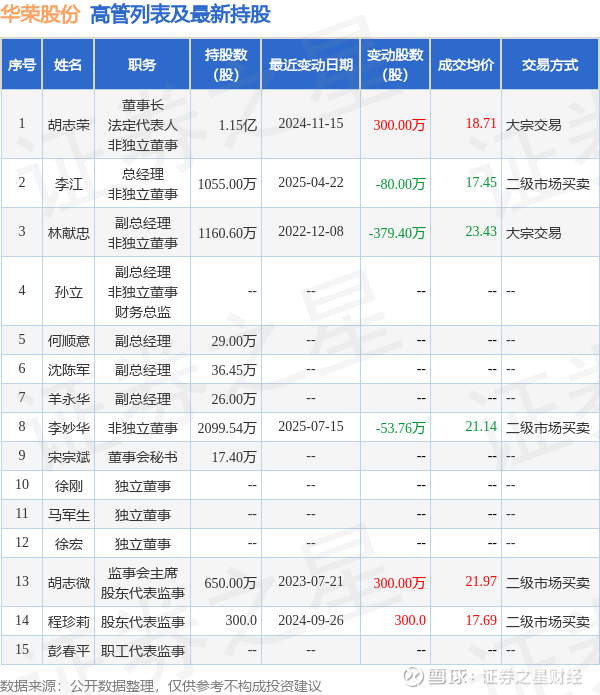Click 大宗交易 in 林献忠's row
600x695 pixels.
click(x=534, y=233)
